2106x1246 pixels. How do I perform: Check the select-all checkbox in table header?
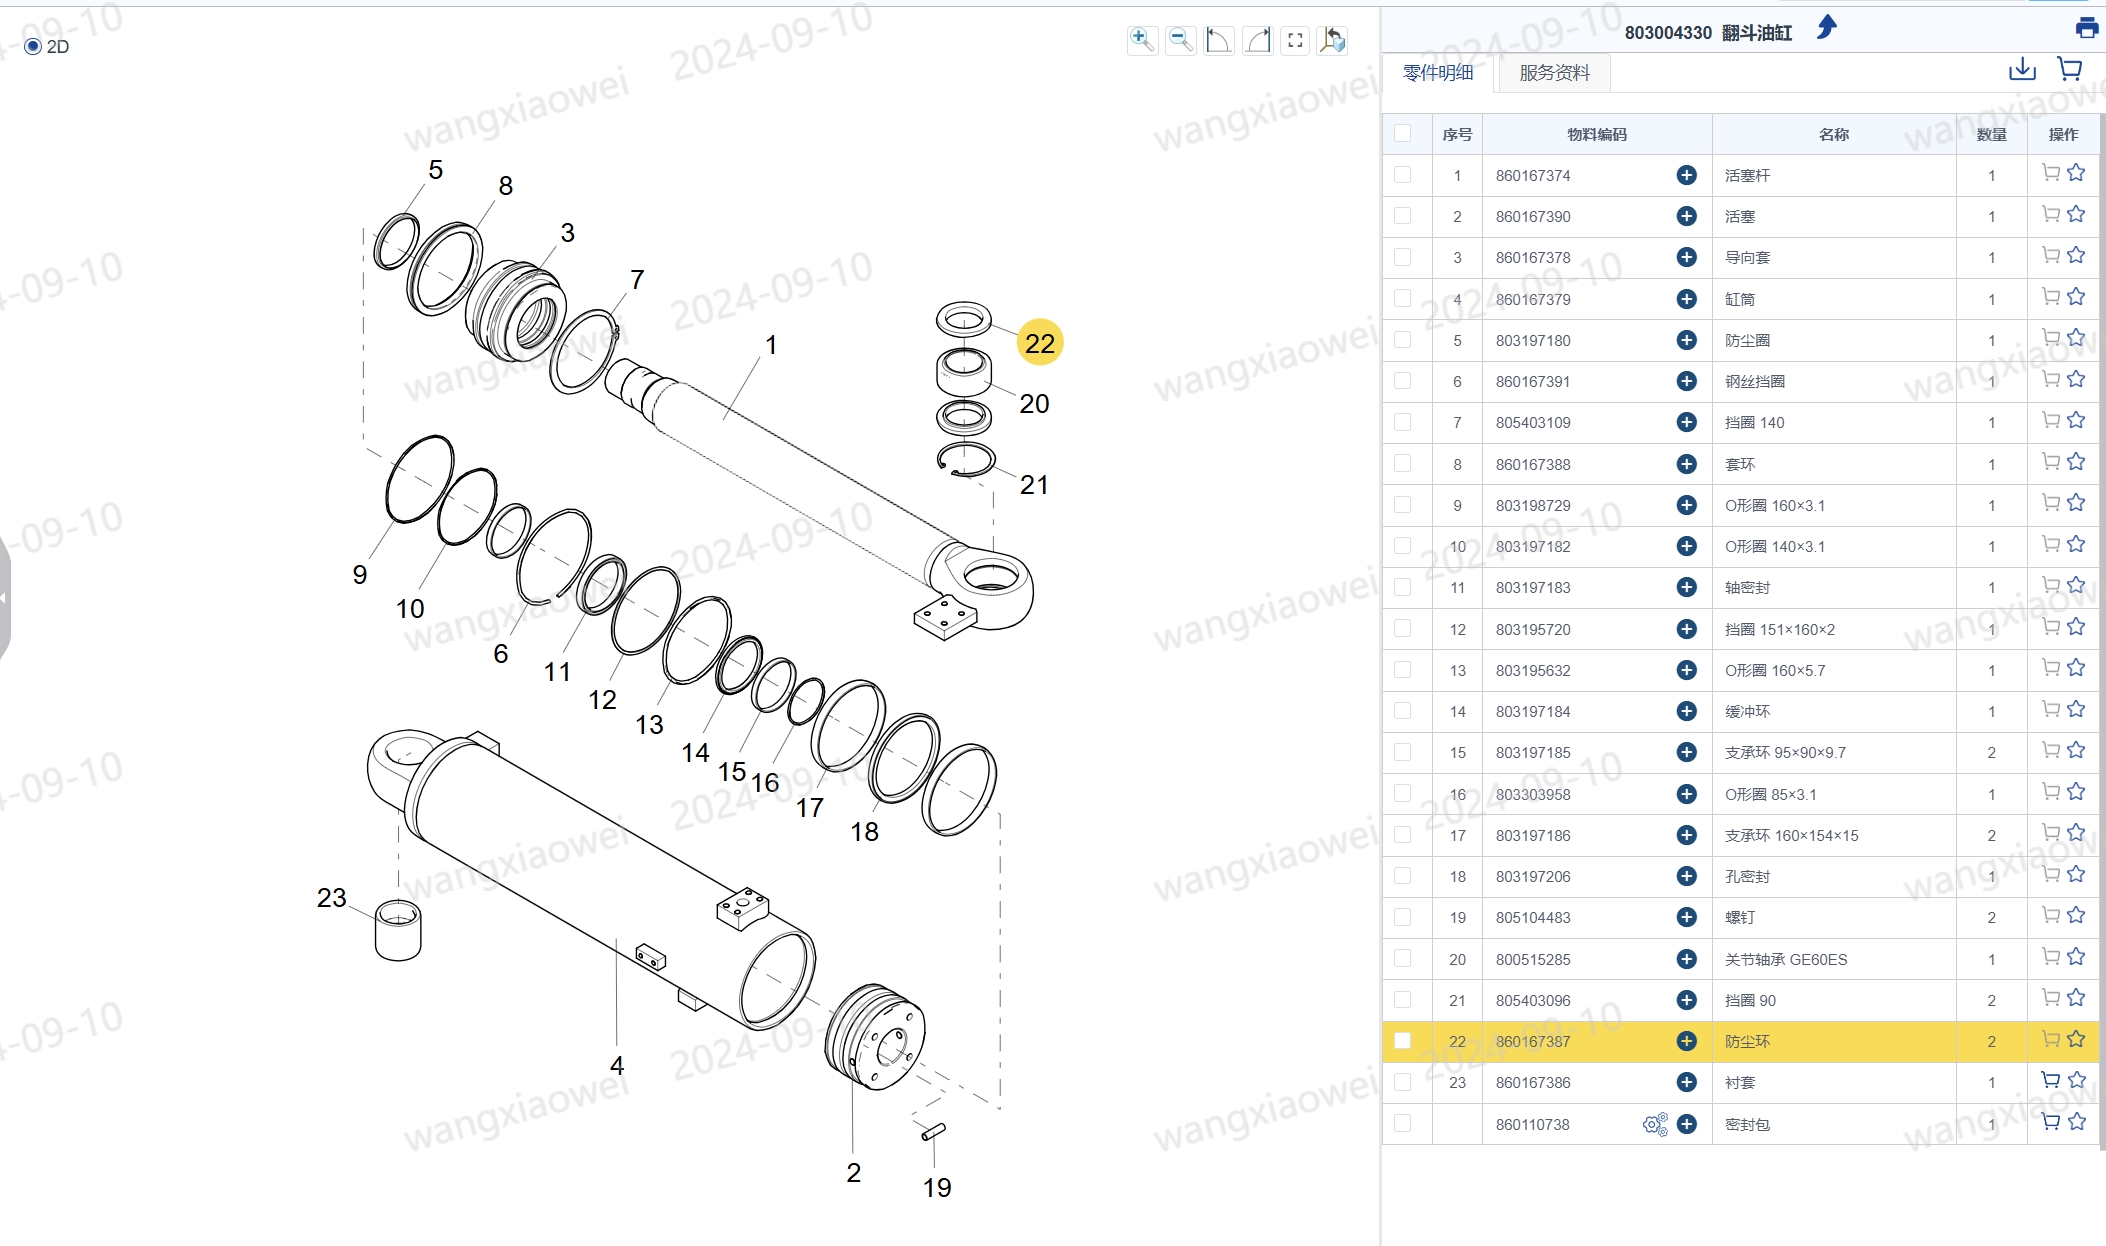pyautogui.click(x=1403, y=133)
